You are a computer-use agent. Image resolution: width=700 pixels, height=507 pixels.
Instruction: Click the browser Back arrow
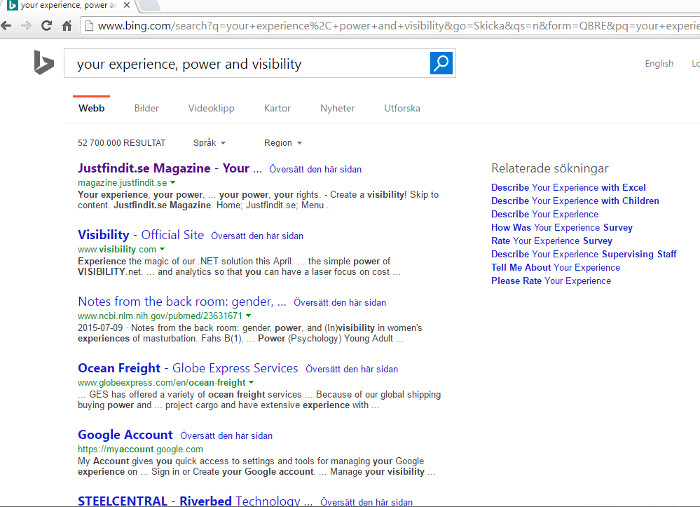[6, 25]
